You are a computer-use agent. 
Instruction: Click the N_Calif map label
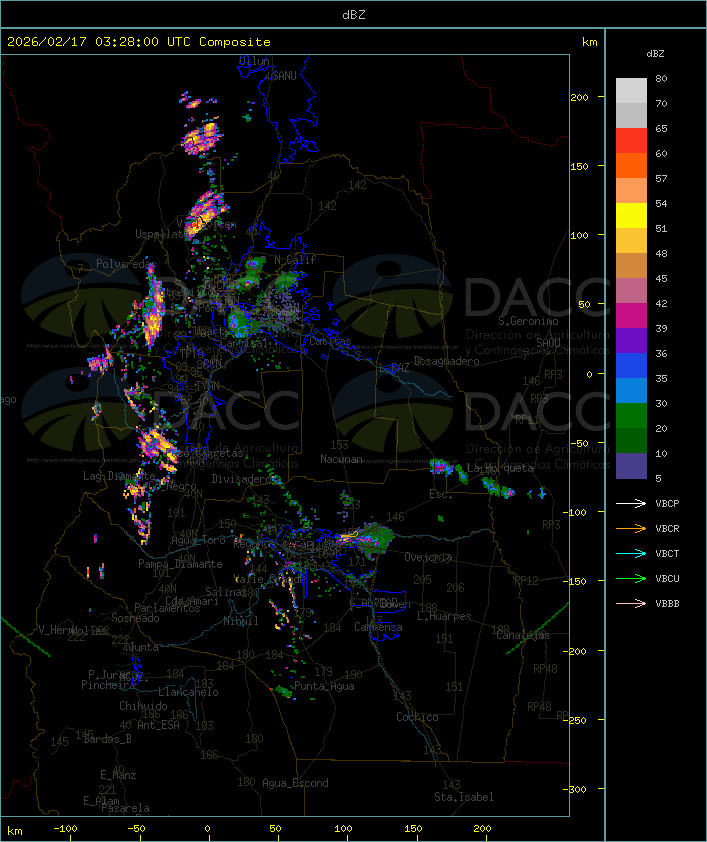point(295,260)
